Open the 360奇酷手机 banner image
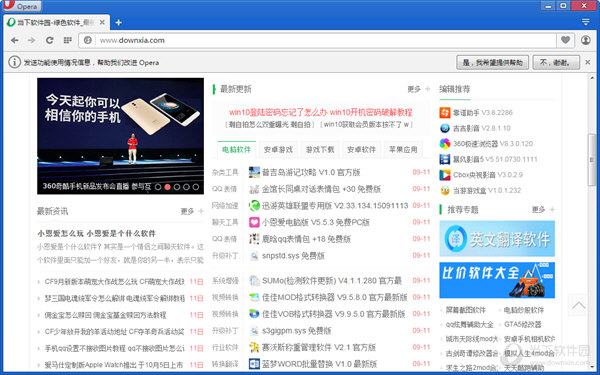The height and width of the screenshot is (375, 600). 120,136
